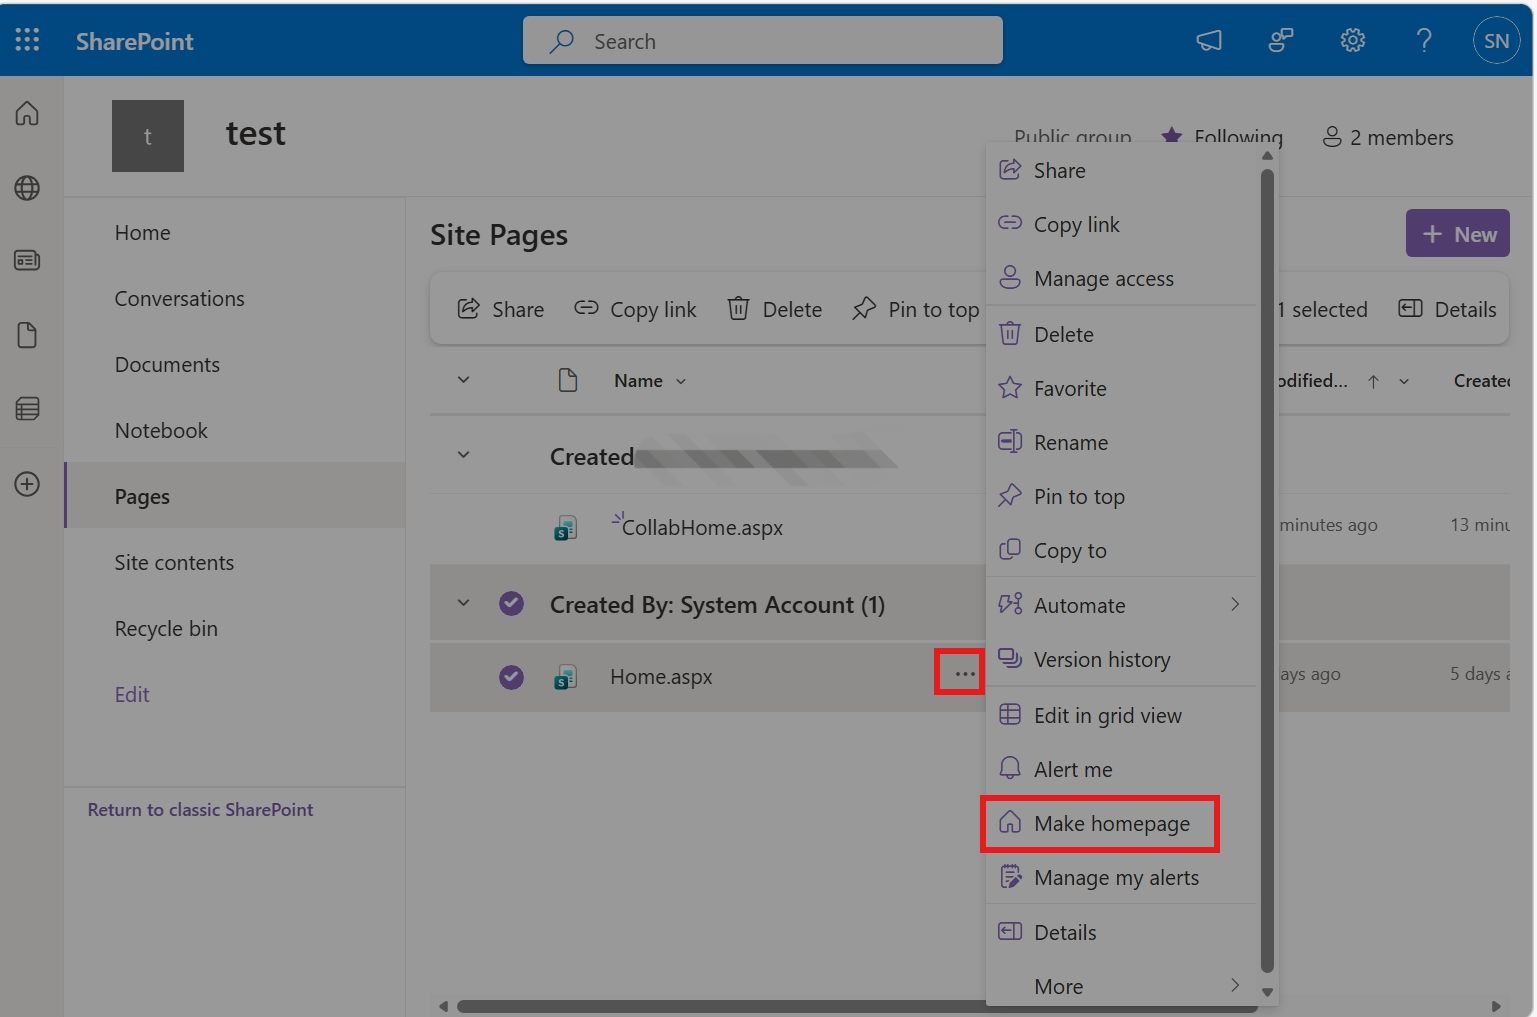
Task: Open the Home.aspx page link
Action: (x=661, y=677)
